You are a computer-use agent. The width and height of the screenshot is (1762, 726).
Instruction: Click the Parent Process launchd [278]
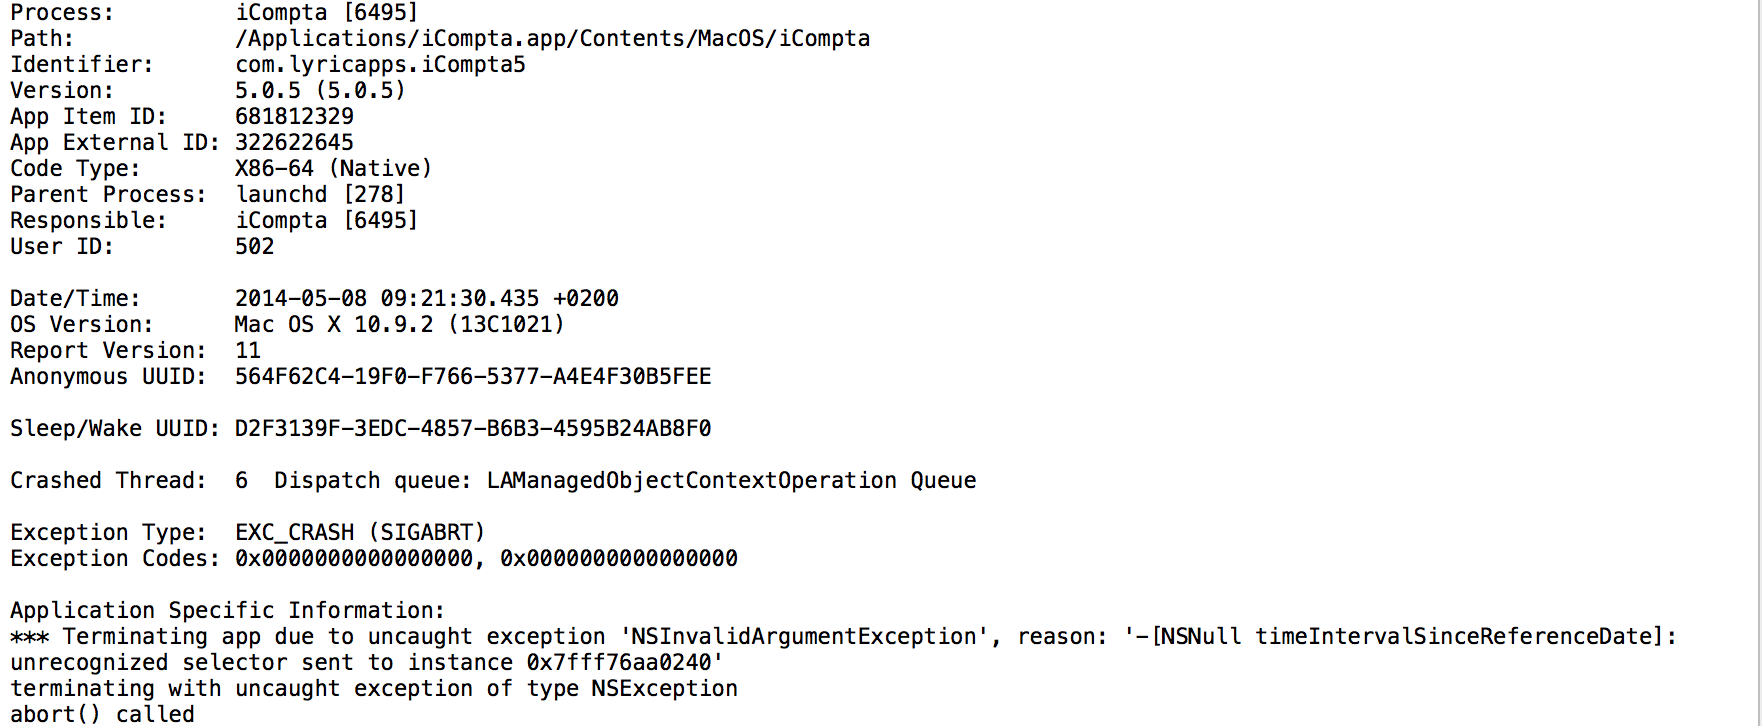click(320, 195)
